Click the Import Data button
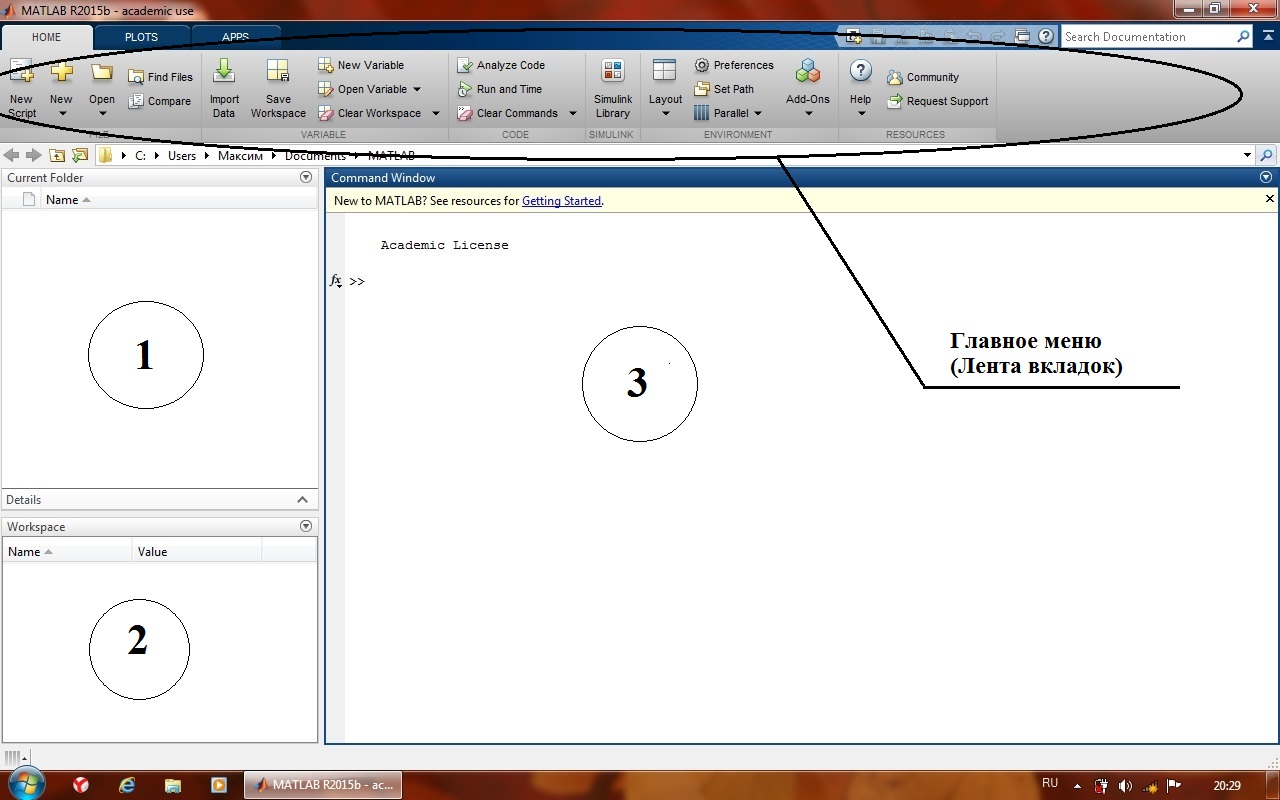Viewport: 1280px width, 800px height. click(224, 88)
